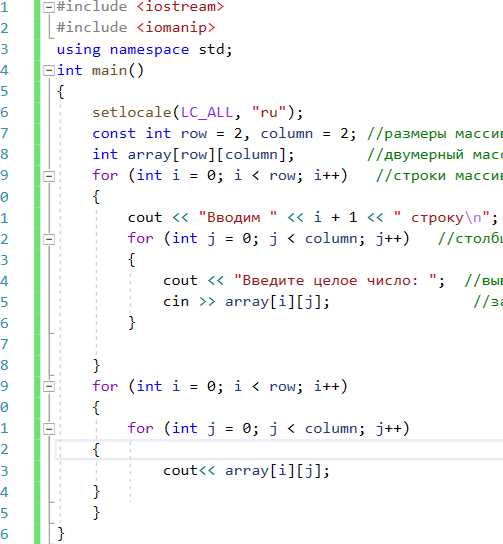
Task: Click the final closing brace of main
Action: (x=61, y=534)
